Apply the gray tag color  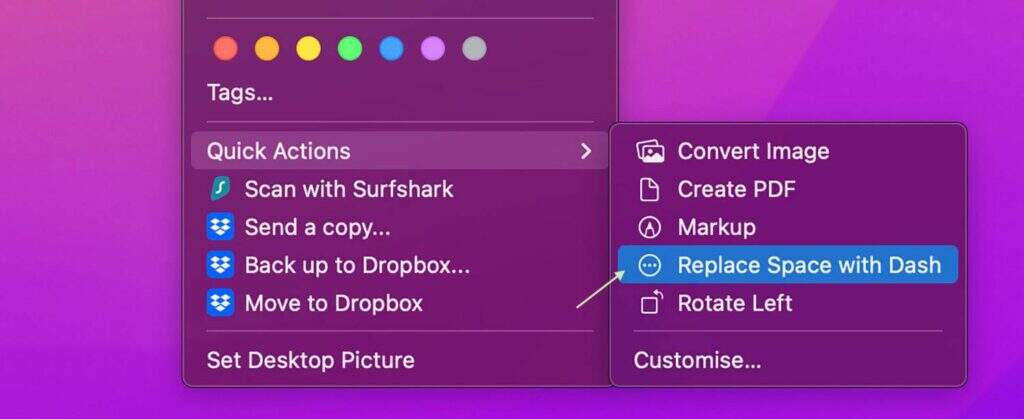(x=474, y=48)
